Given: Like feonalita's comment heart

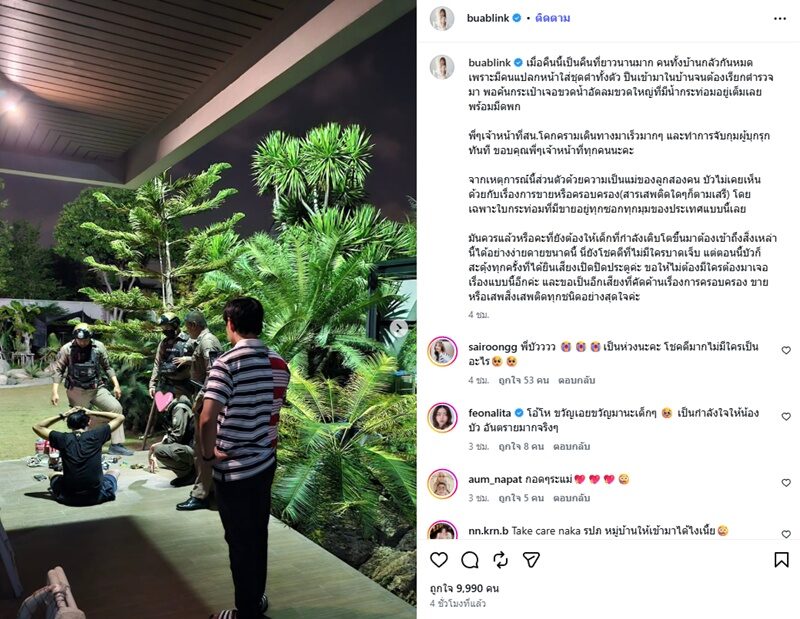Looking at the screenshot, I should 786,416.
